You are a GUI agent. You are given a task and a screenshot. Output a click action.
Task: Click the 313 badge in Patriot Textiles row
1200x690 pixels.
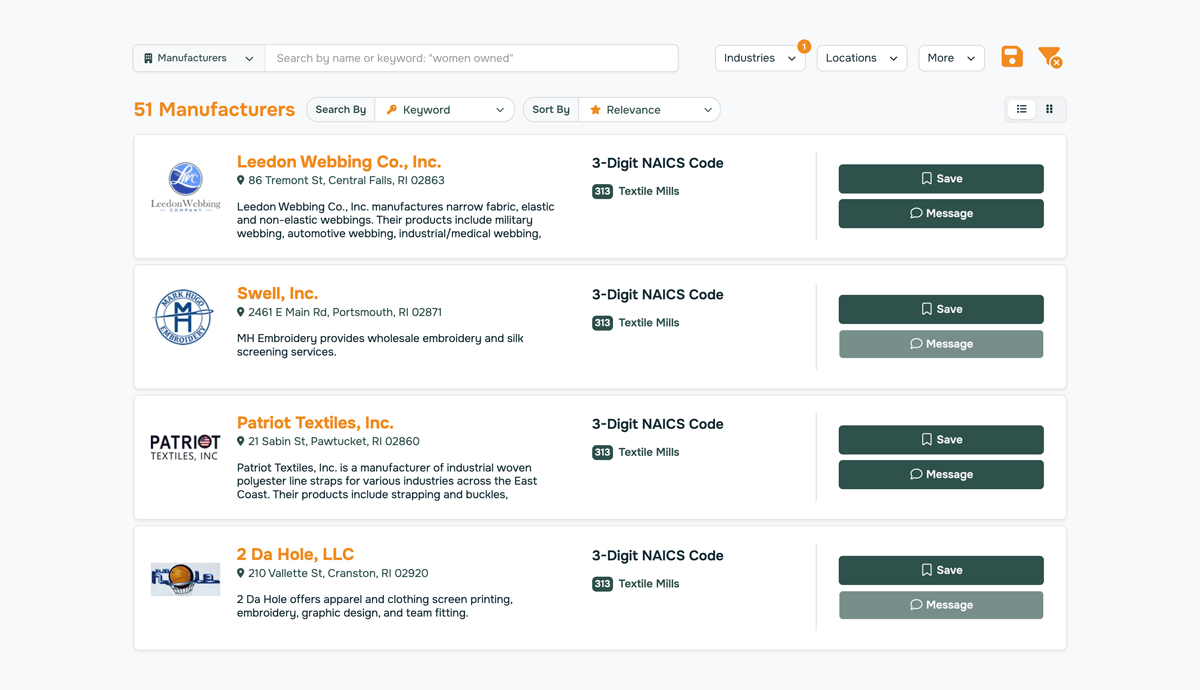coord(602,452)
